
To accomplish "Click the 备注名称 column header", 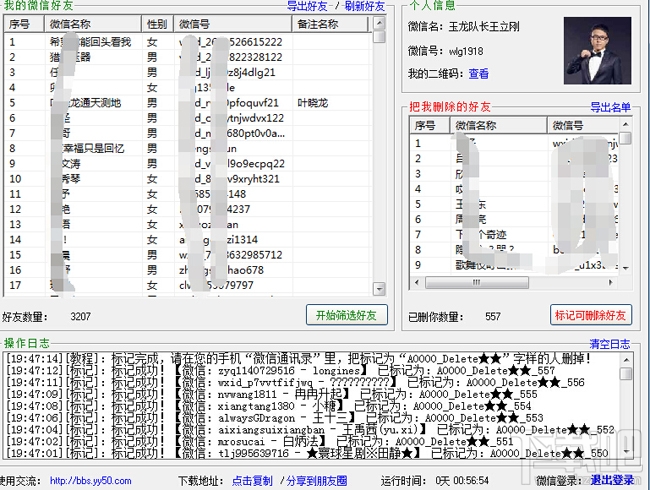I will 330,24.
